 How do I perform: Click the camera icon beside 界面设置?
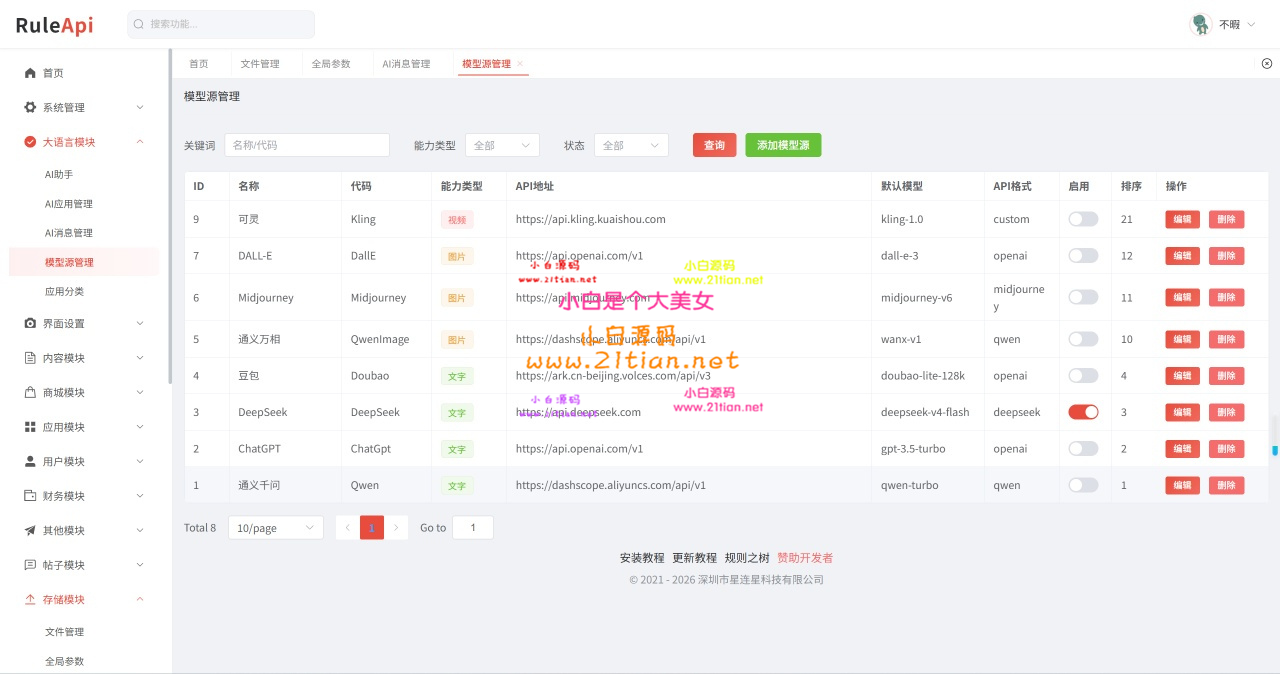tap(30, 323)
